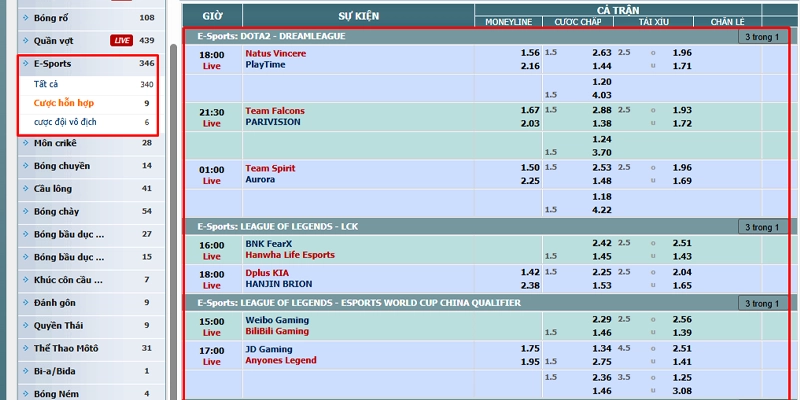This screenshot has width=800, height=400.
Task: Open Hanwha Life Esports link
Action: pos(290,255)
